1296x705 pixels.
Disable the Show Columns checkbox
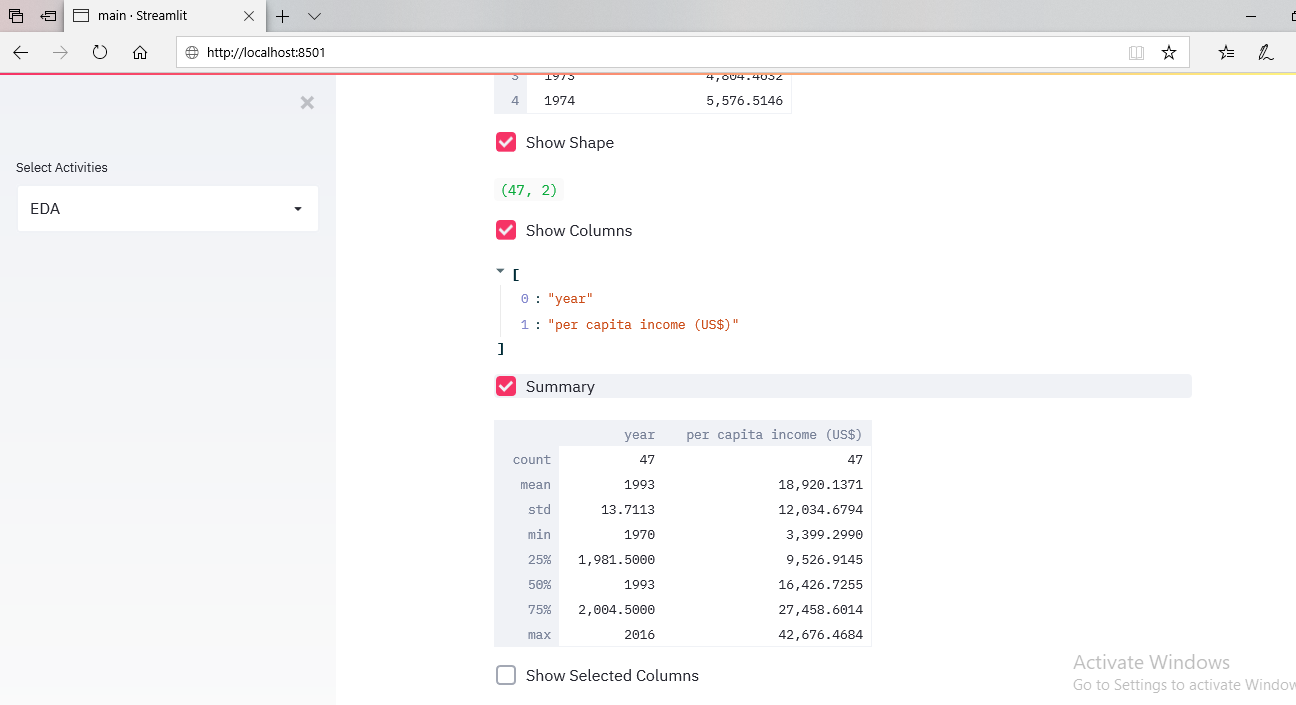coord(506,230)
